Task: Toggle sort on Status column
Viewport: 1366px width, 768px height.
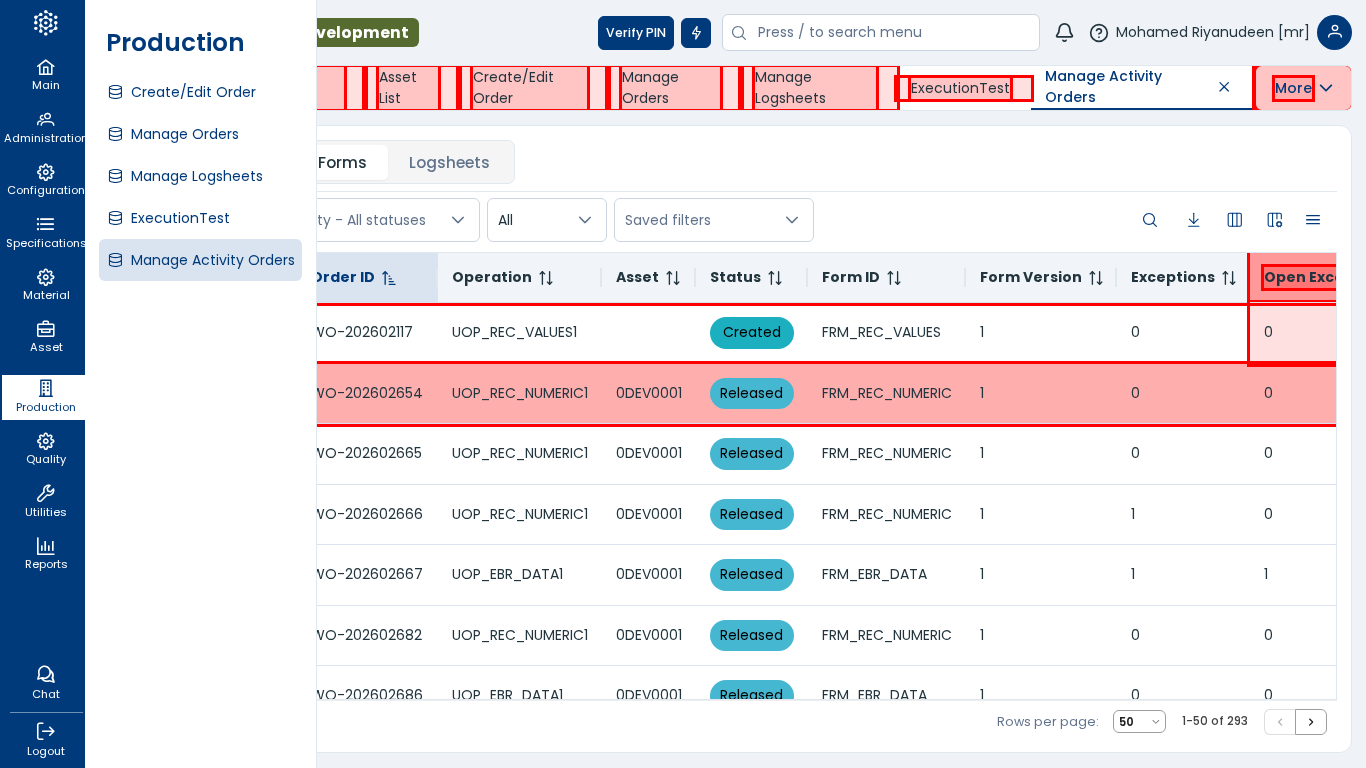Action: pyautogui.click(x=775, y=278)
